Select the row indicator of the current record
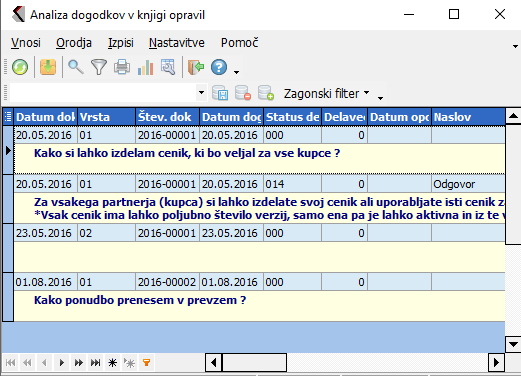Screen dimensions: 521x376 pyautogui.click(x=8, y=150)
